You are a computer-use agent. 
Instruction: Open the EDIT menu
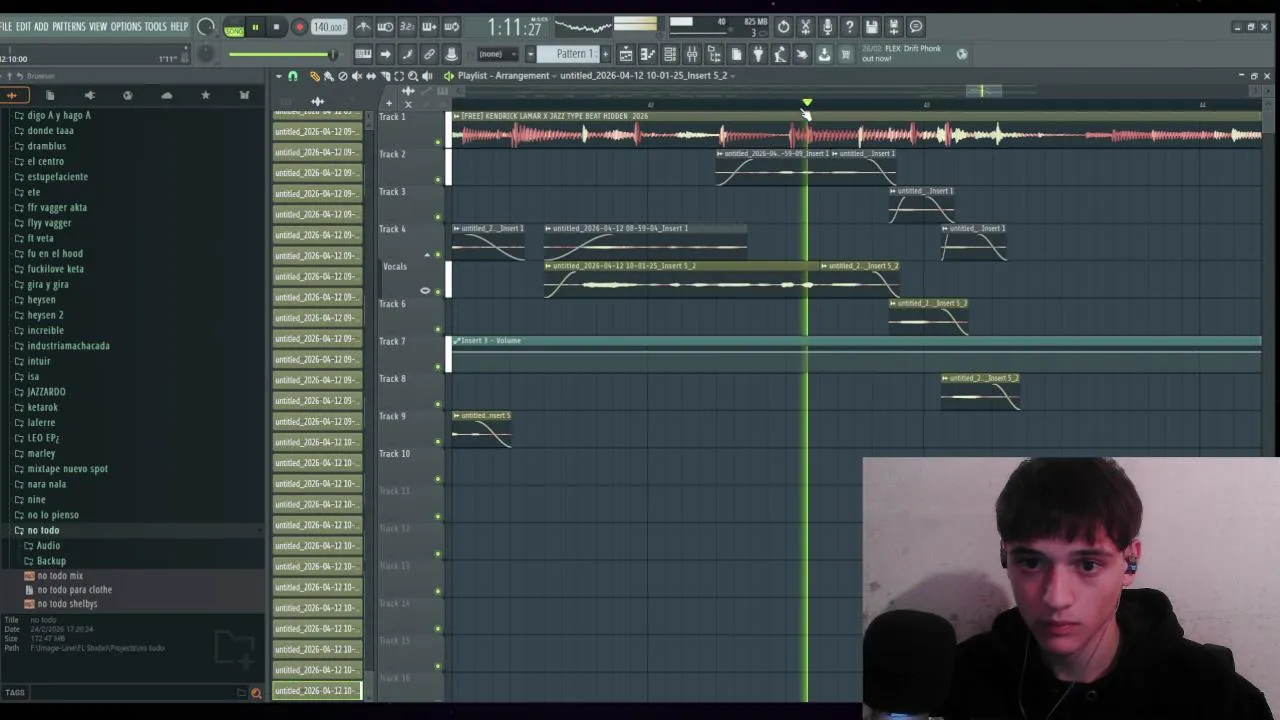point(23,26)
